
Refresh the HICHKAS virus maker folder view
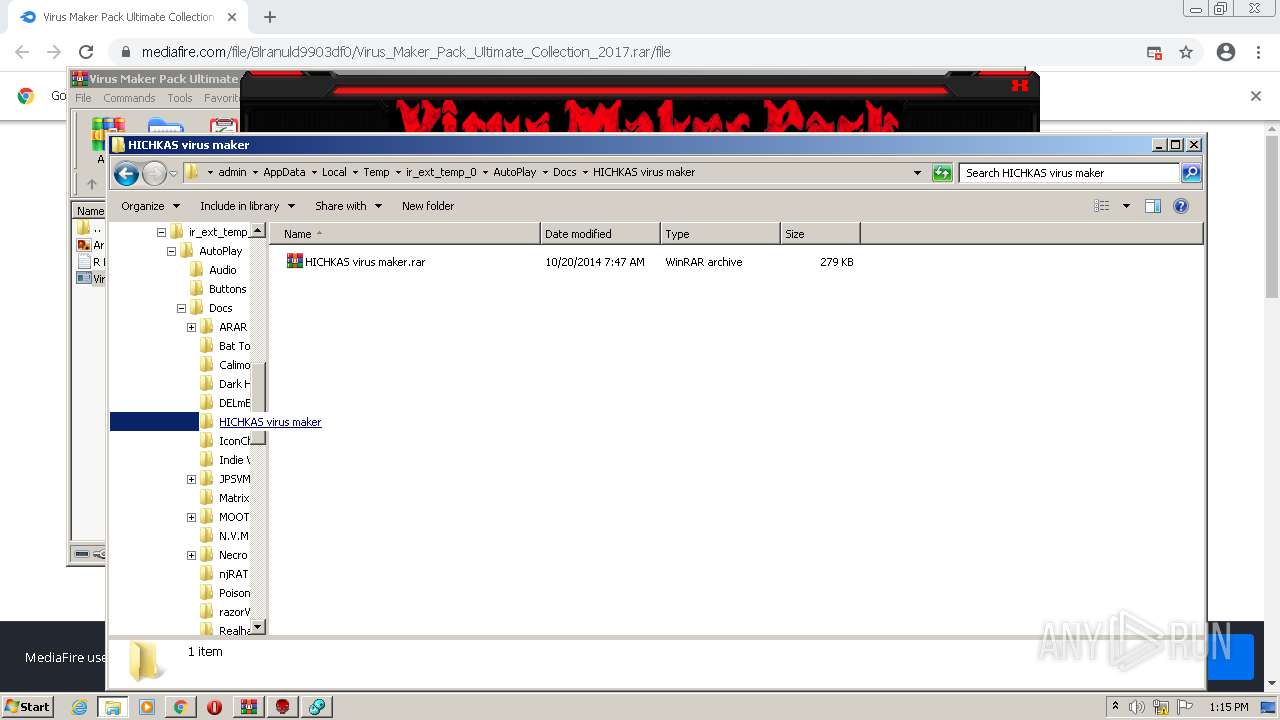coord(942,173)
